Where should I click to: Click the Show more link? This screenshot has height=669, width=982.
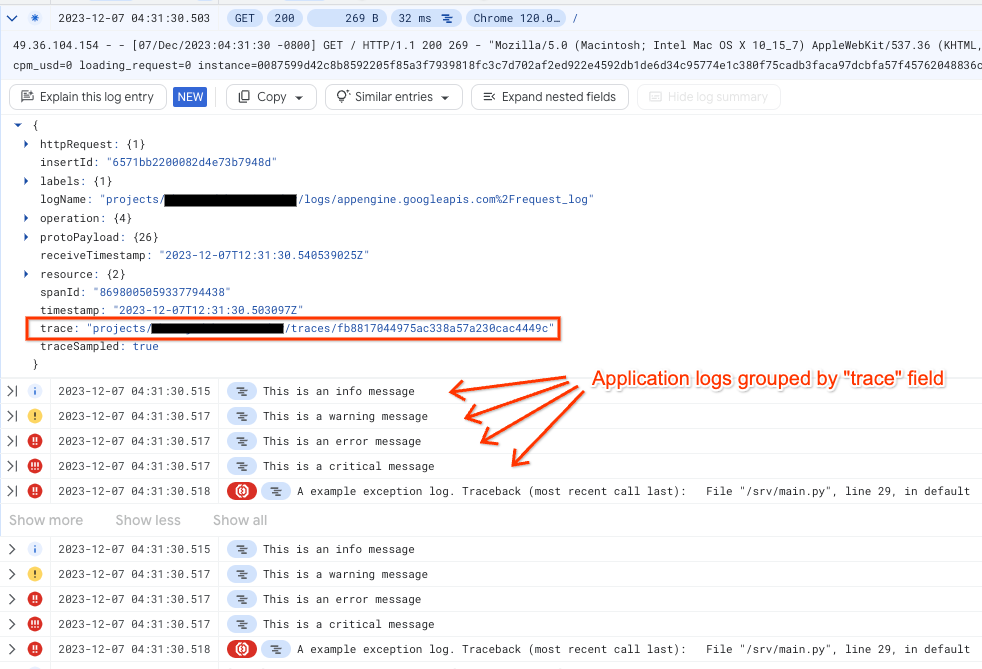(46, 520)
